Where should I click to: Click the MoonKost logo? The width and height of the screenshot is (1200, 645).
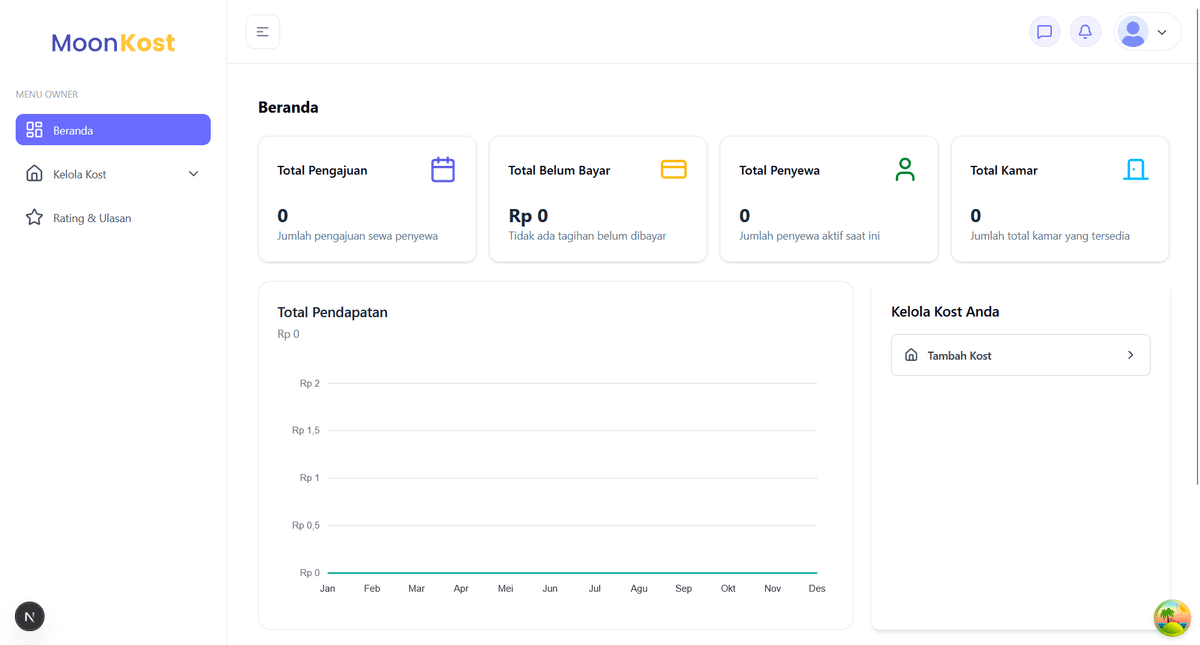coord(112,42)
